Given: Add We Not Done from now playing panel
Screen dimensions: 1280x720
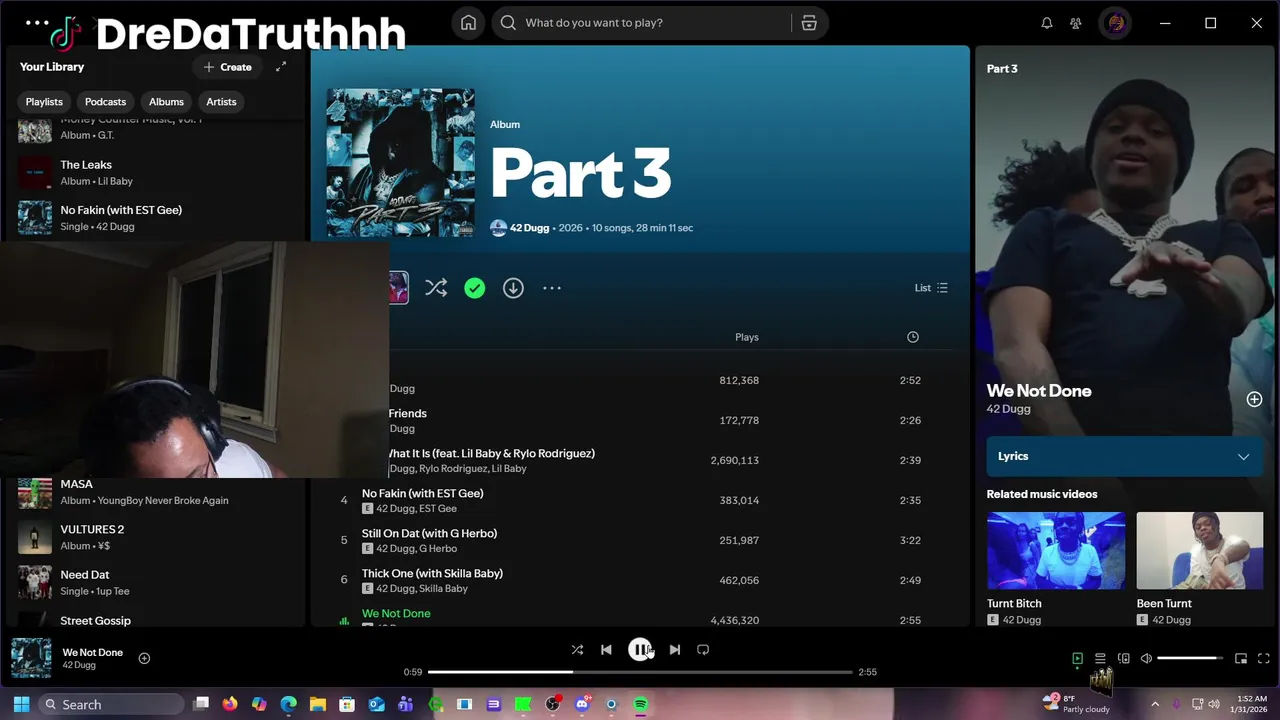Looking at the screenshot, I should (x=1254, y=399).
